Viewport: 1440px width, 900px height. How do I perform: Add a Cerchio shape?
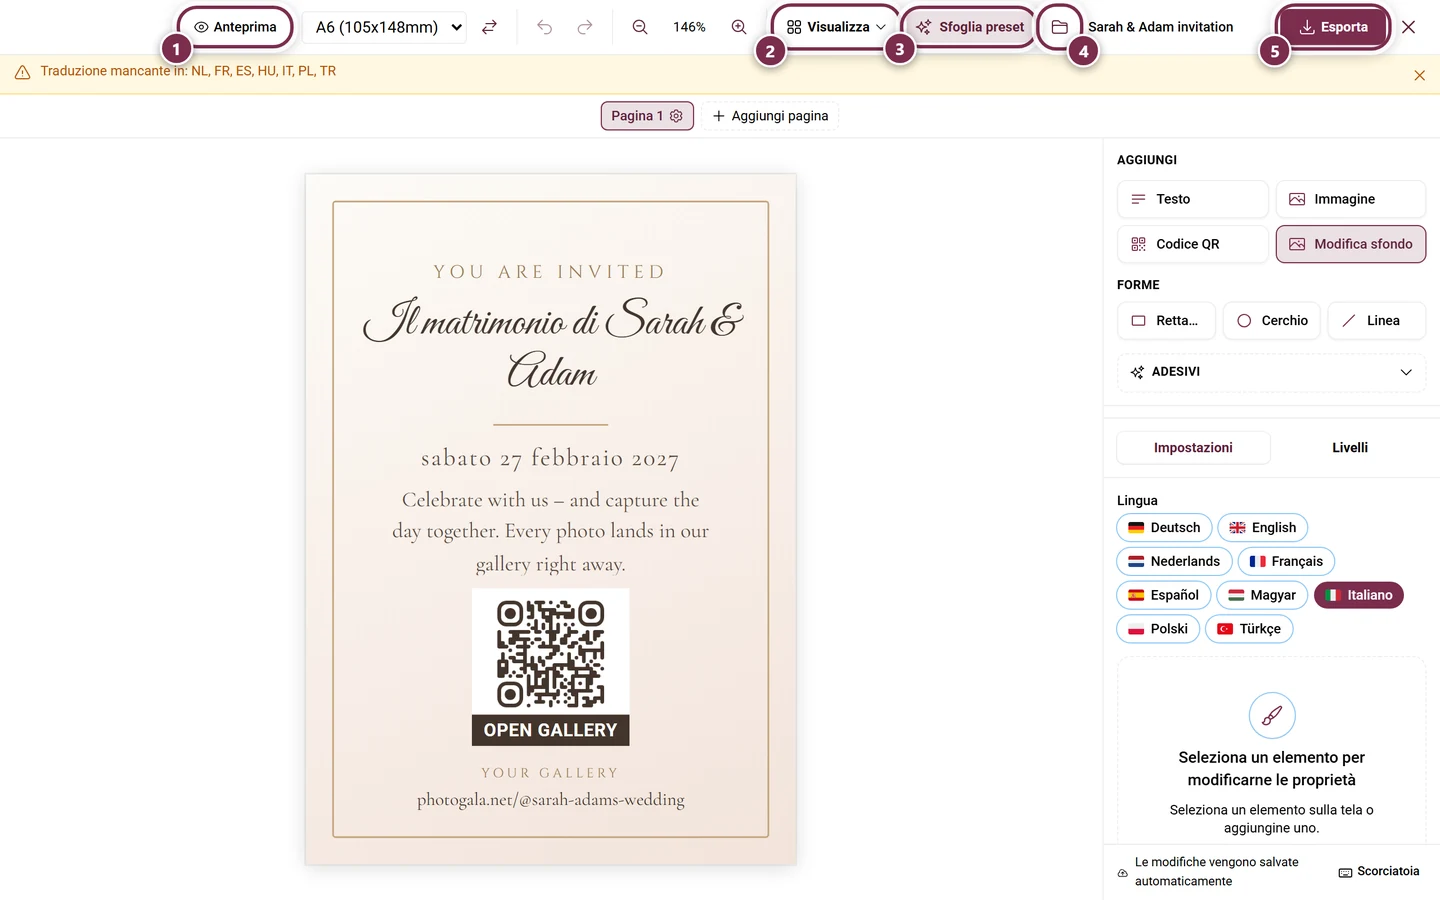1271,321
